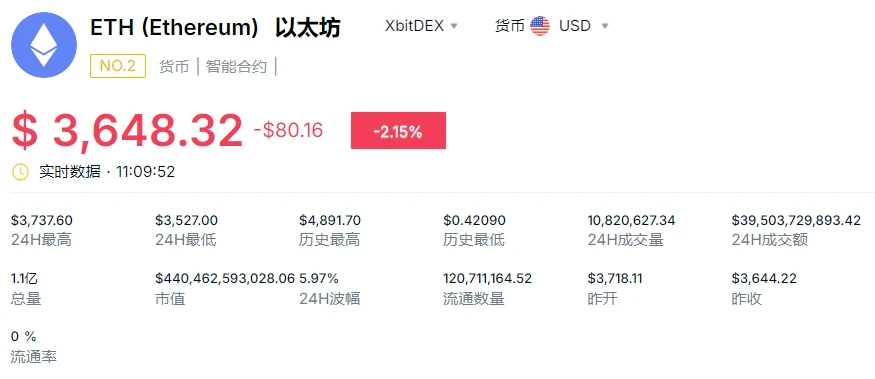Click the $3,648.32 current price
The width and height of the screenshot is (875, 379).
click(127, 131)
